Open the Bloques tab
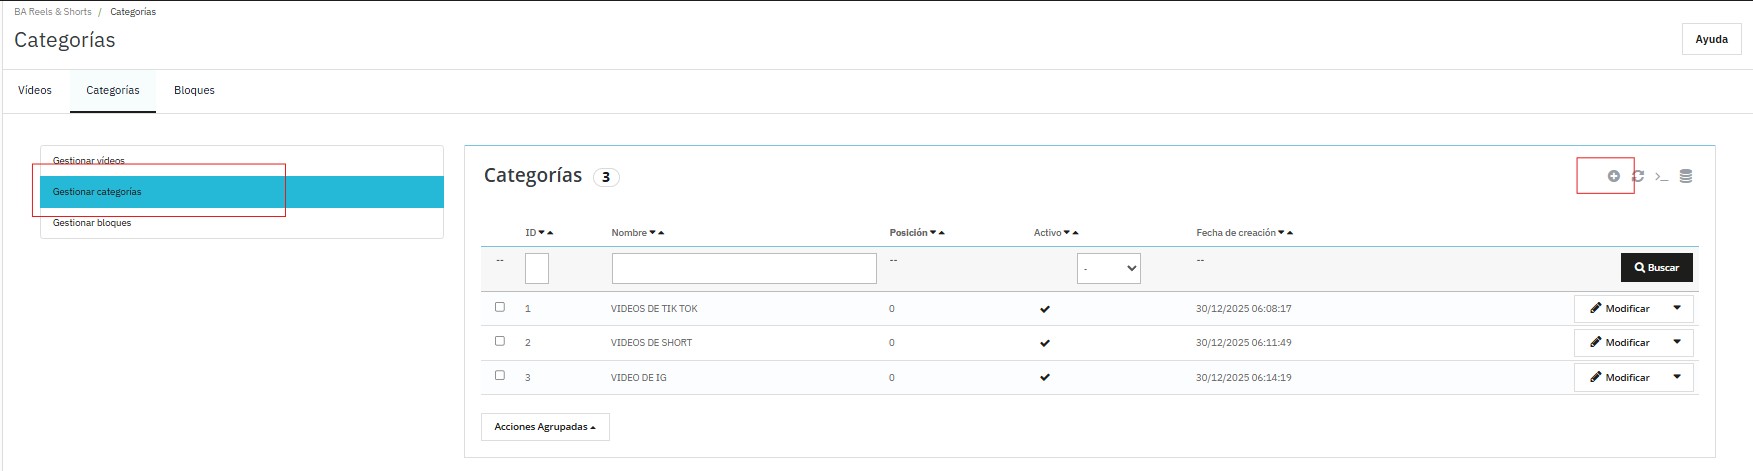This screenshot has height=471, width=1753. click(x=194, y=90)
